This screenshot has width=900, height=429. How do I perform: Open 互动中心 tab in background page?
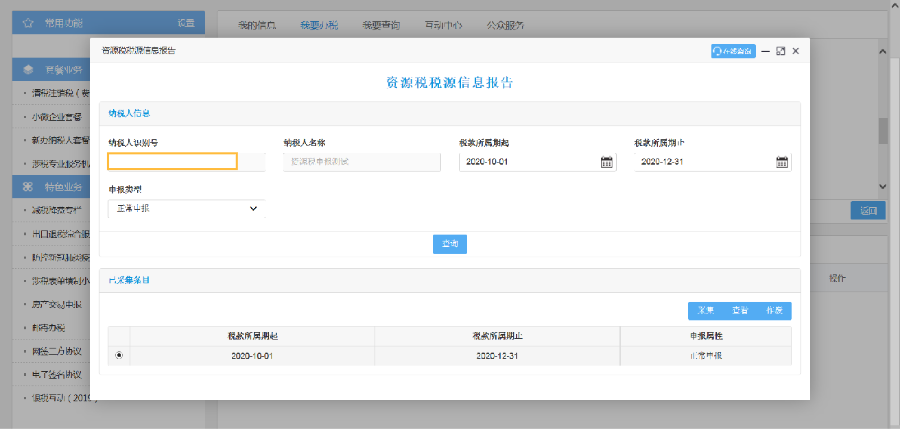click(x=443, y=25)
